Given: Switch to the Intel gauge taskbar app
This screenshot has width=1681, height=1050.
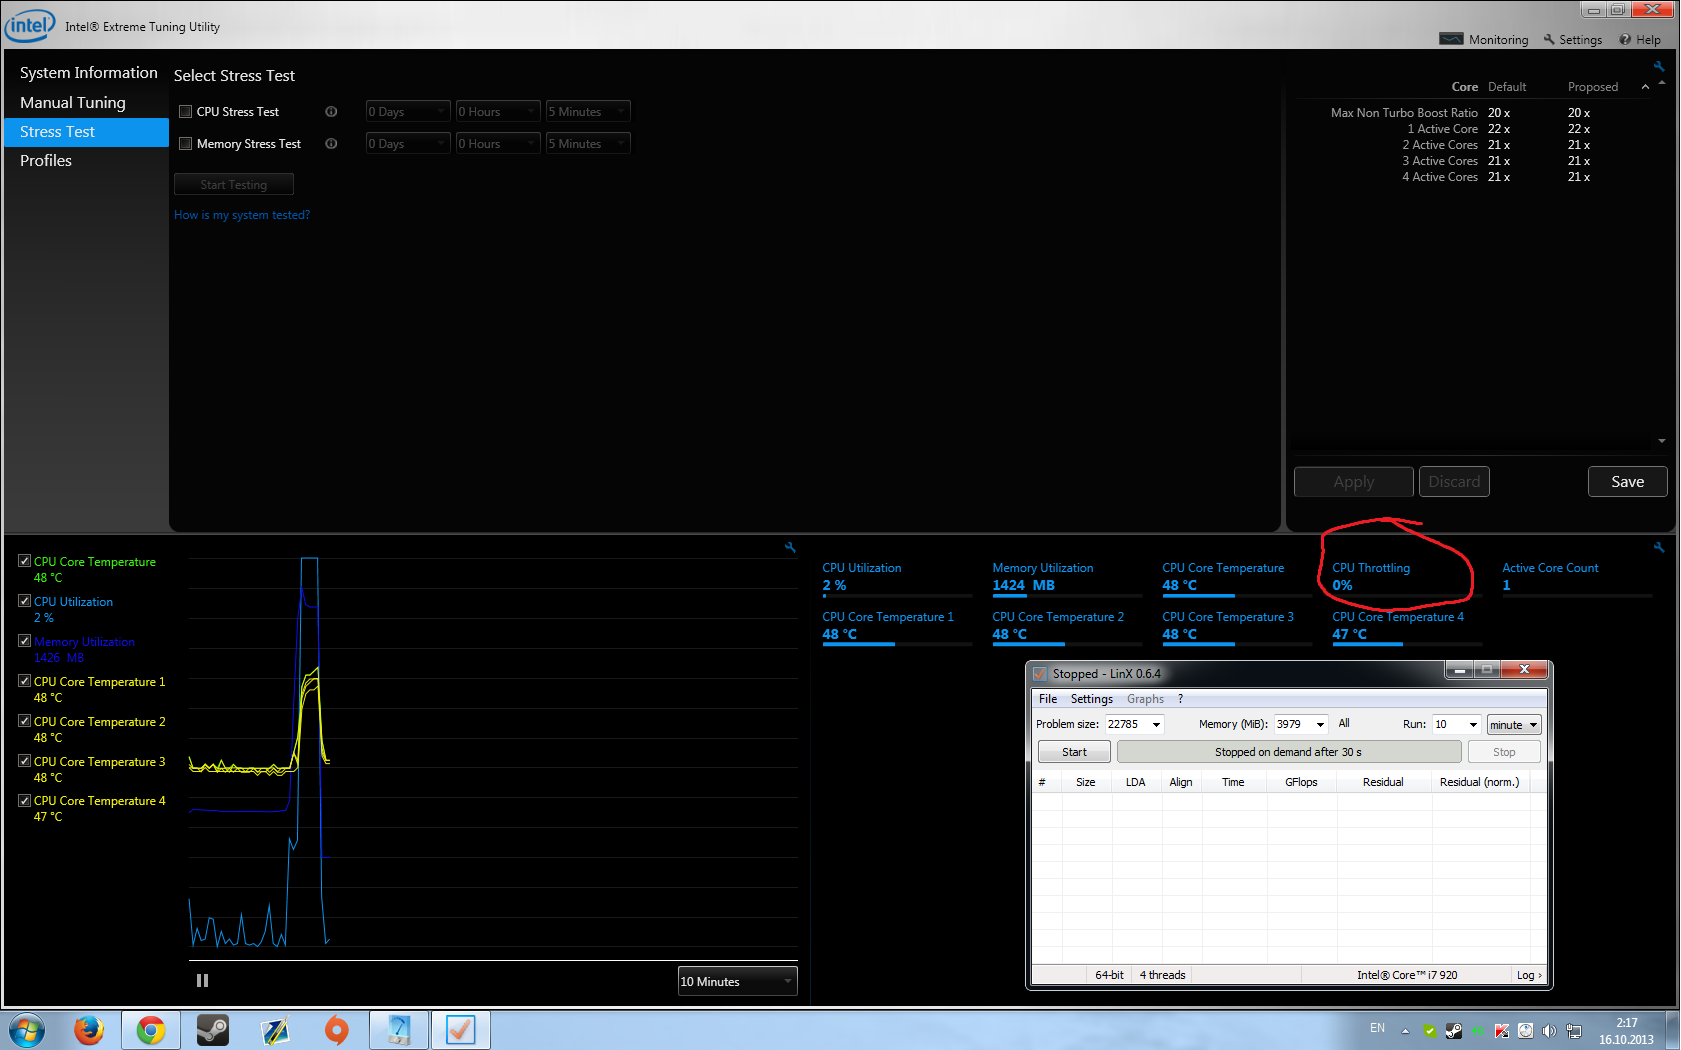Looking at the screenshot, I should pos(399,1030).
